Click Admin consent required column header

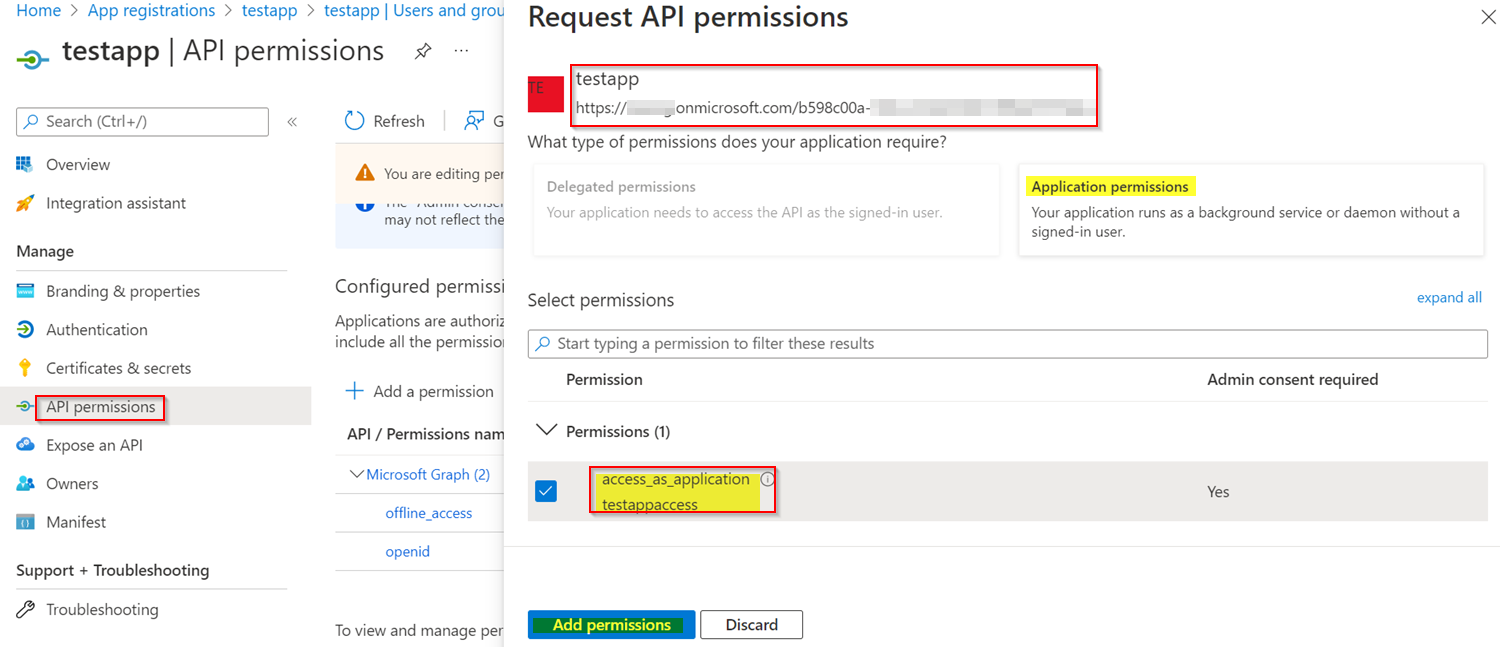pos(1292,379)
